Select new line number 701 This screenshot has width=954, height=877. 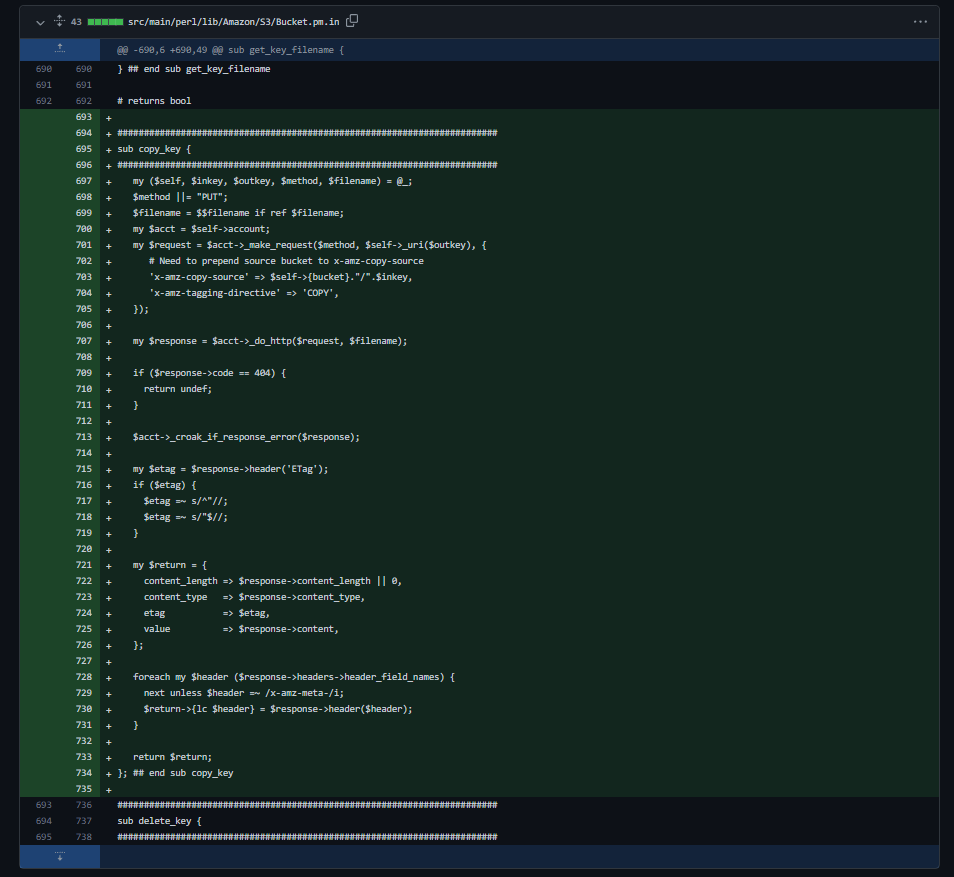pos(83,245)
